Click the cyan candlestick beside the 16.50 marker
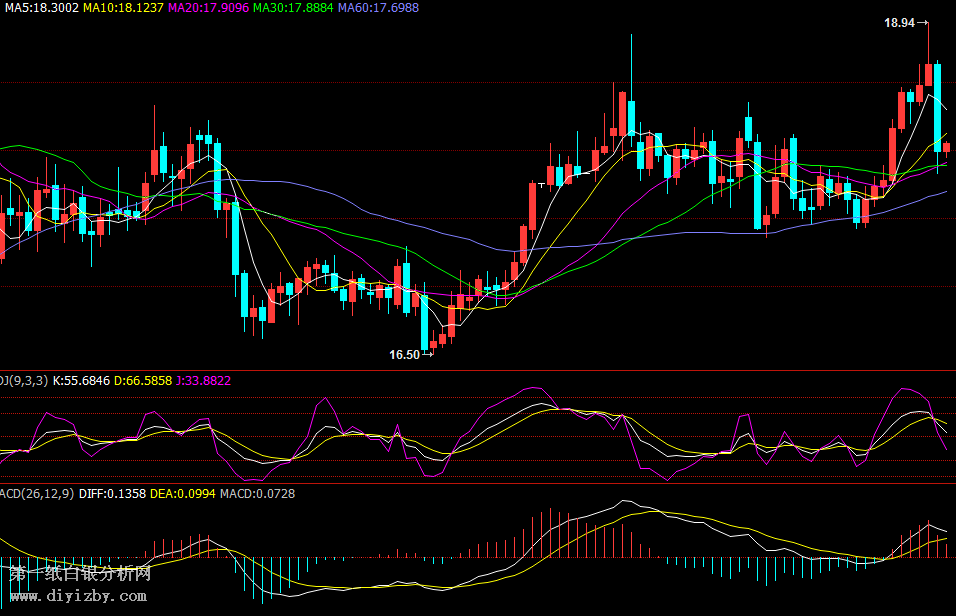 pyautogui.click(x=424, y=322)
